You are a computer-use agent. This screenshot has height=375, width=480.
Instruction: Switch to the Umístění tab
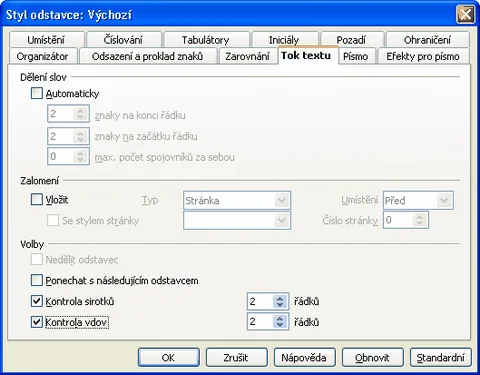pyautogui.click(x=46, y=40)
